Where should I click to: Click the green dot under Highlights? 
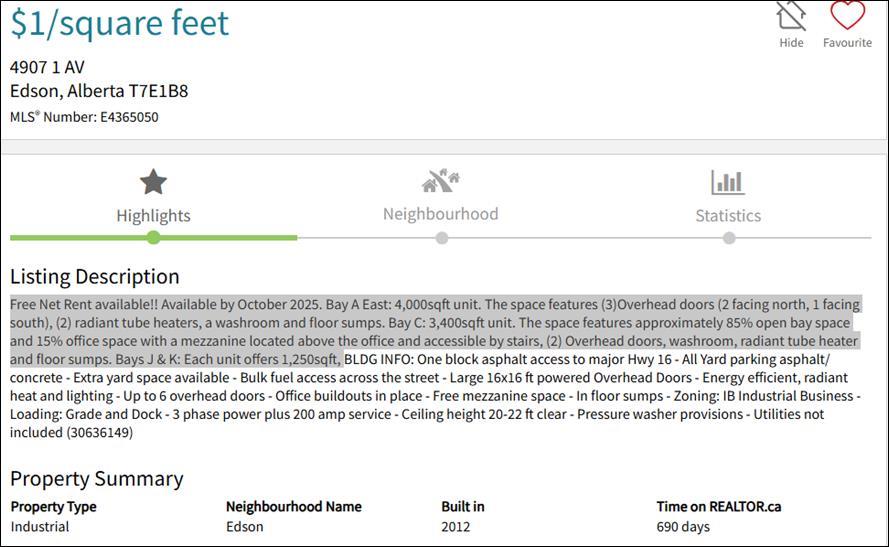pos(153,238)
